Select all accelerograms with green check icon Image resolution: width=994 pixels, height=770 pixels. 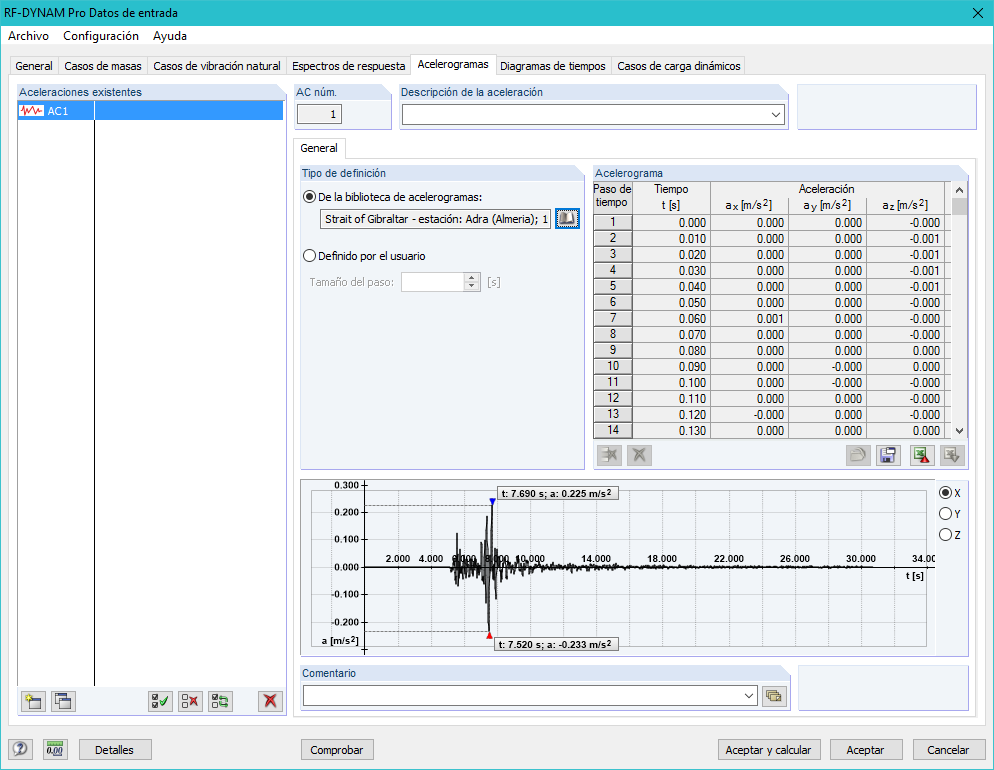pyautogui.click(x=160, y=701)
